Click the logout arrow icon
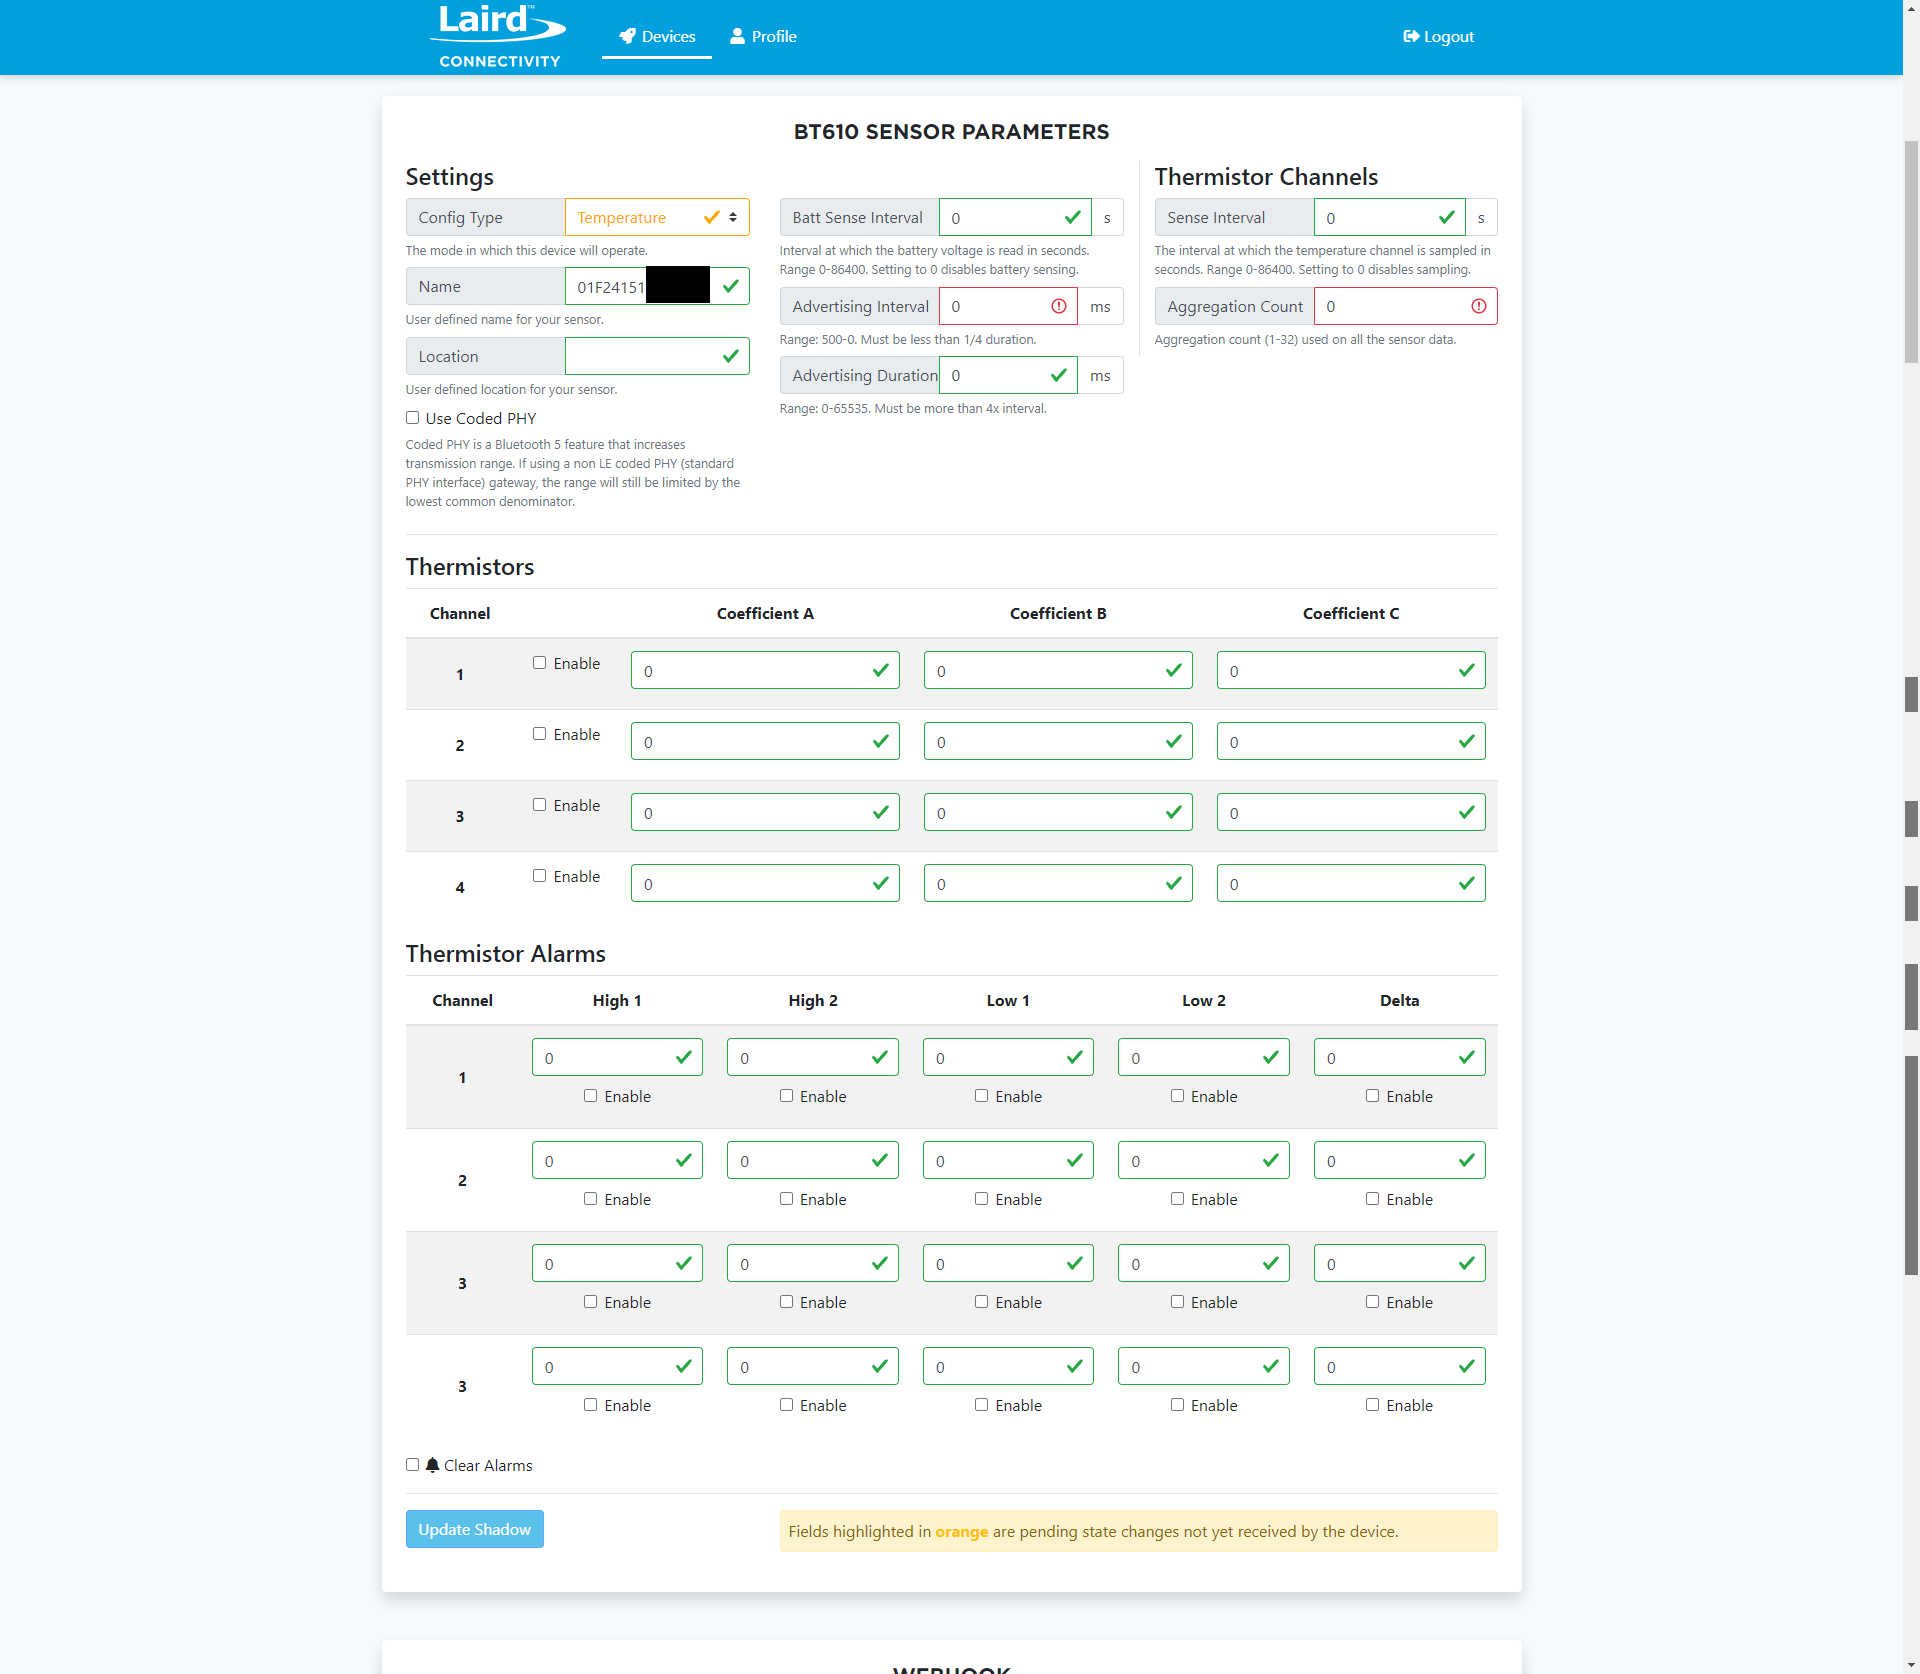Image resolution: width=1920 pixels, height=1674 pixels. pos(1410,36)
